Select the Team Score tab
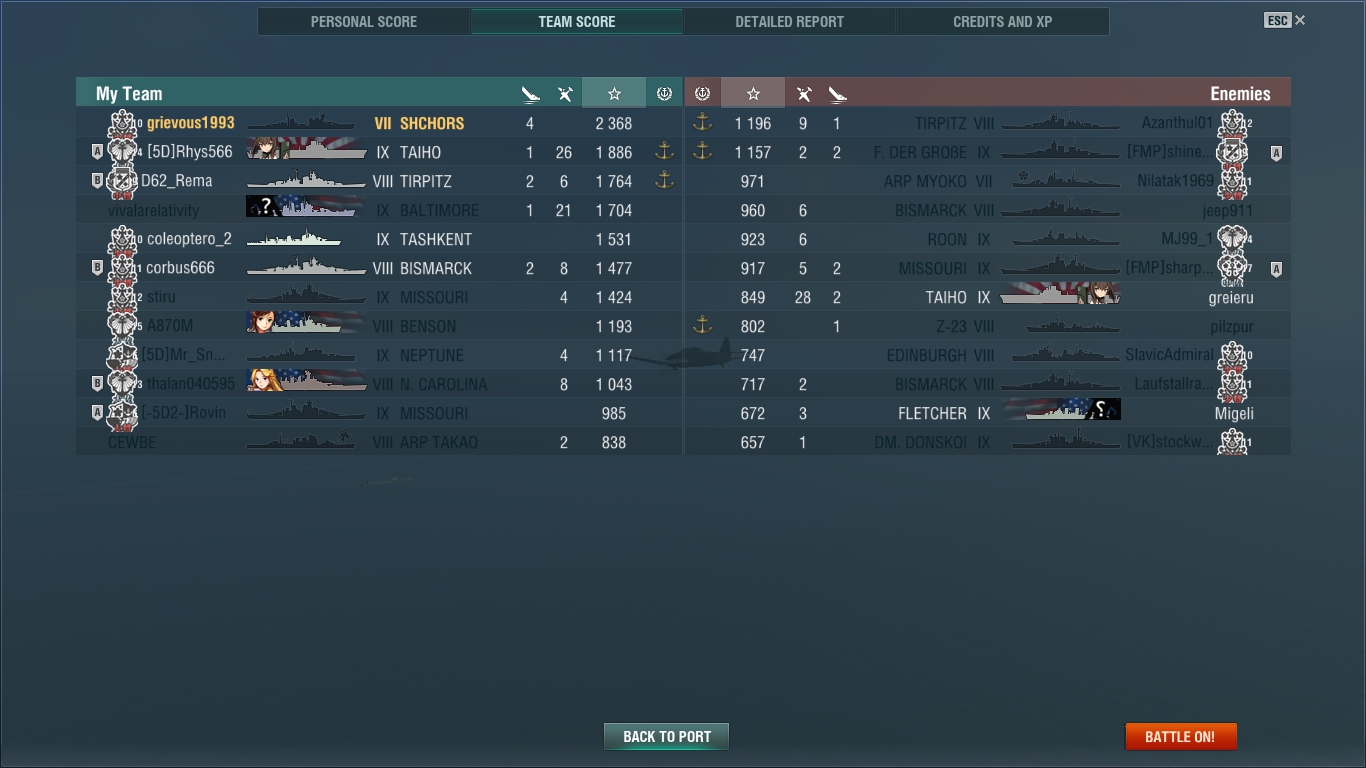 click(577, 21)
